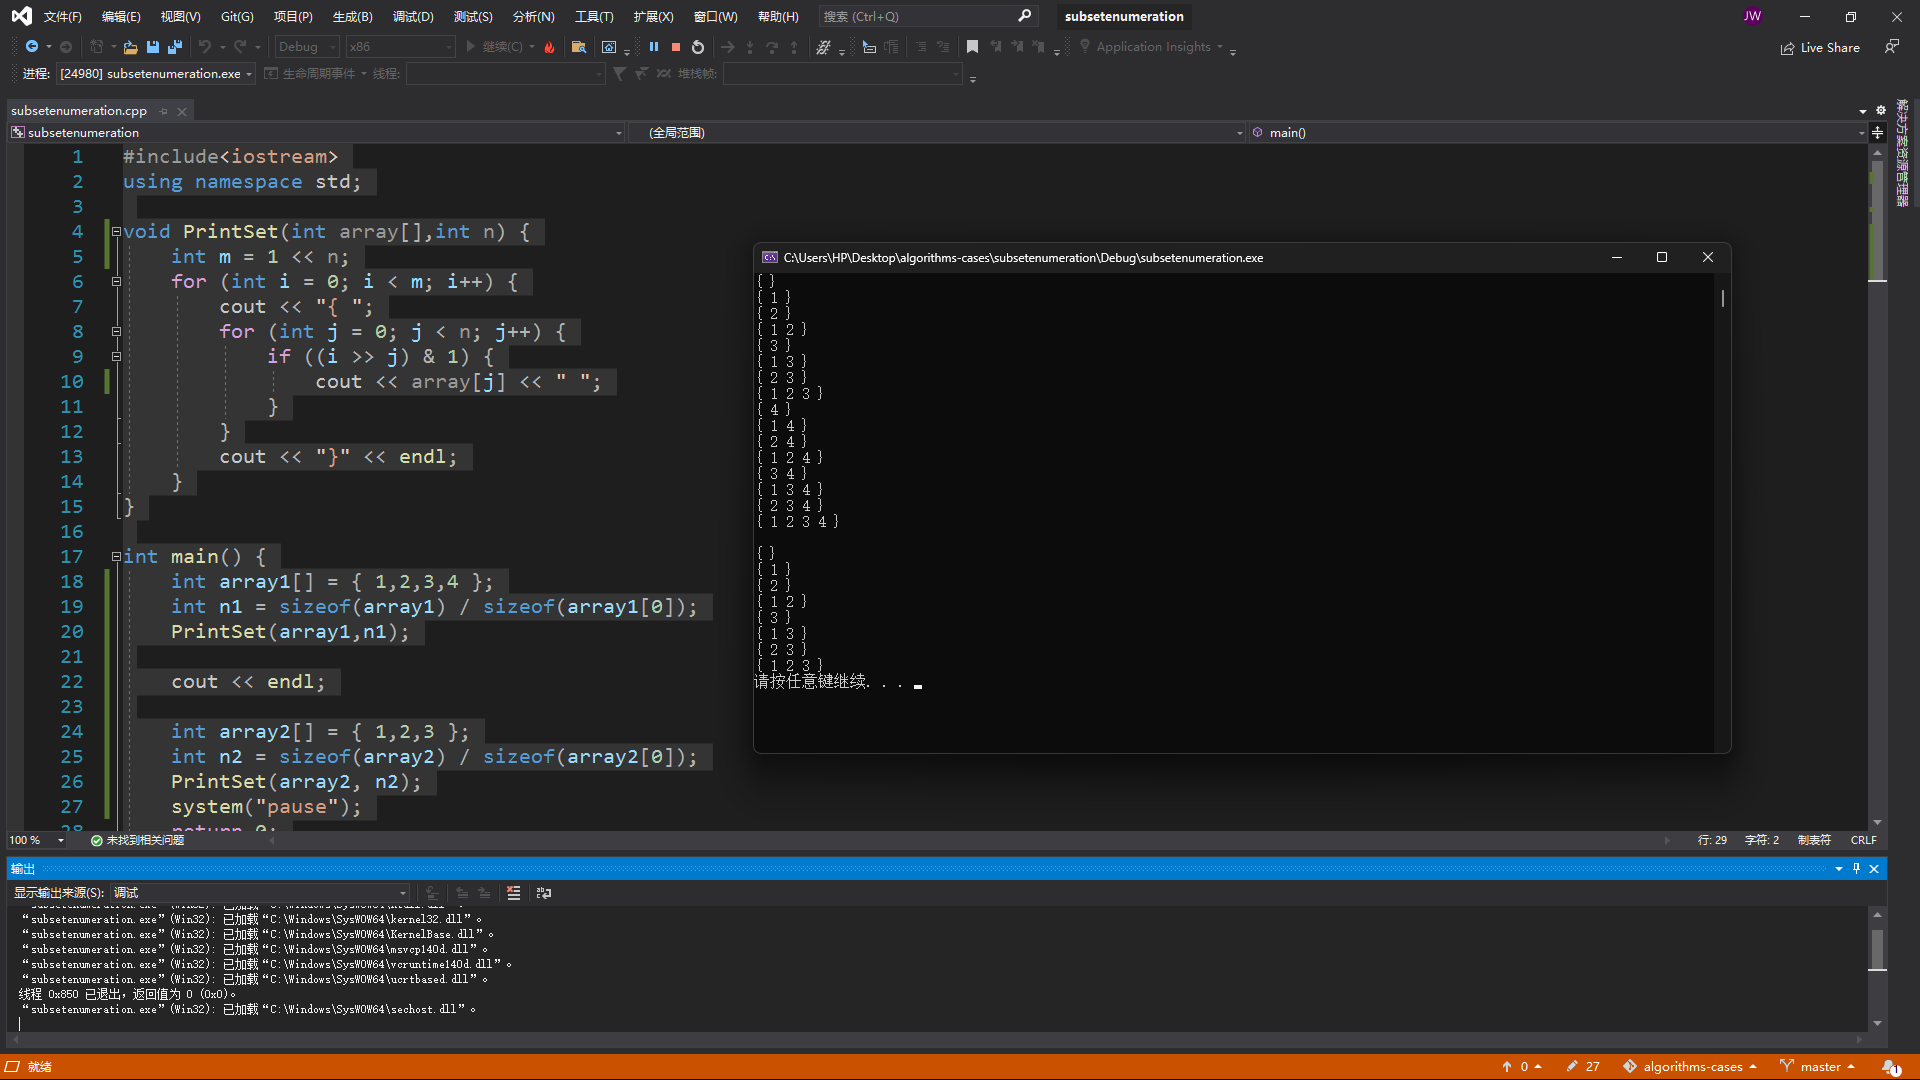Click the JW account badge

[x=1753, y=16]
